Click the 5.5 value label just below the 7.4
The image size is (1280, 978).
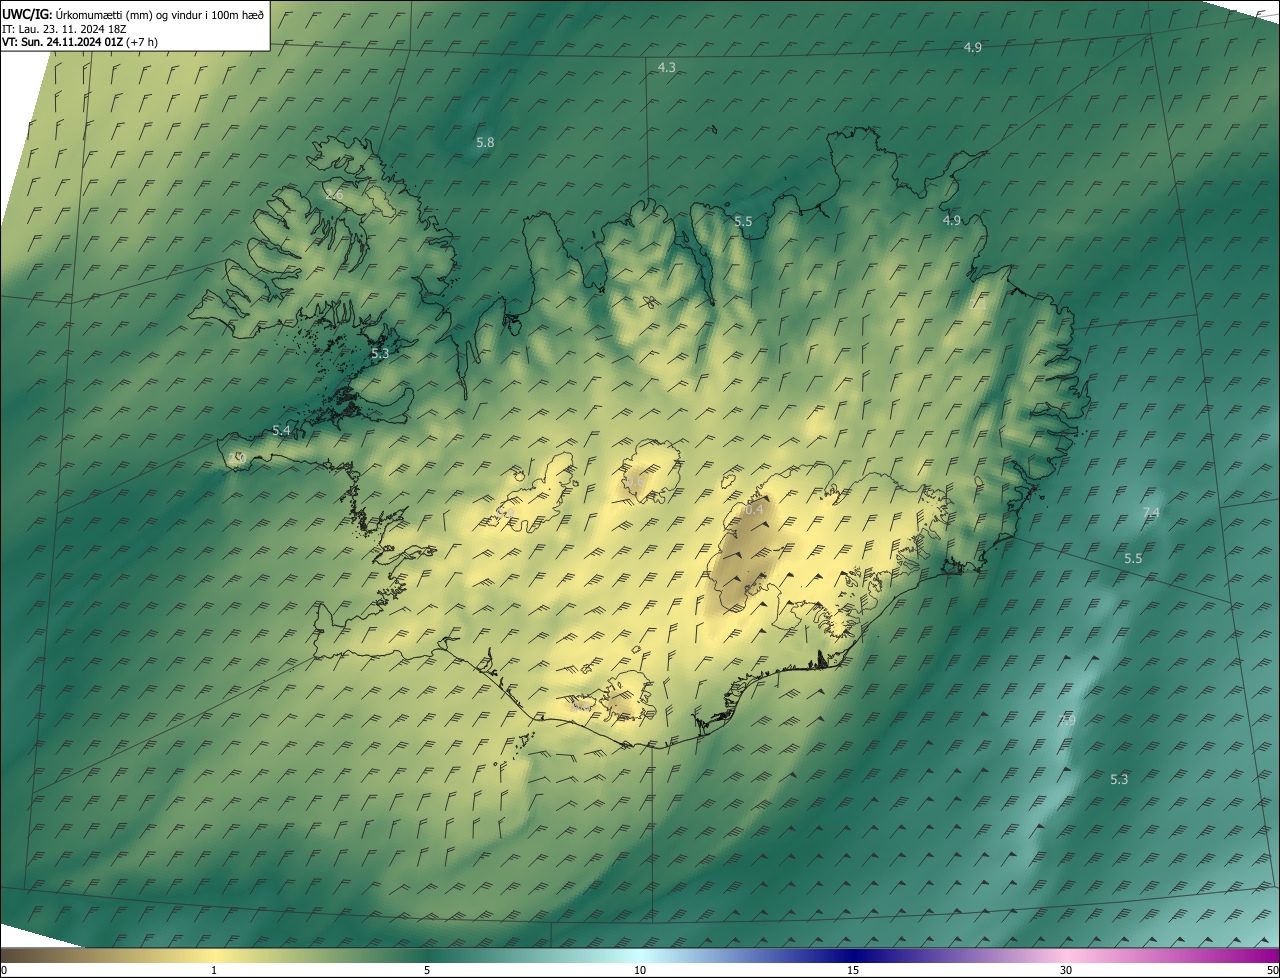click(1133, 558)
